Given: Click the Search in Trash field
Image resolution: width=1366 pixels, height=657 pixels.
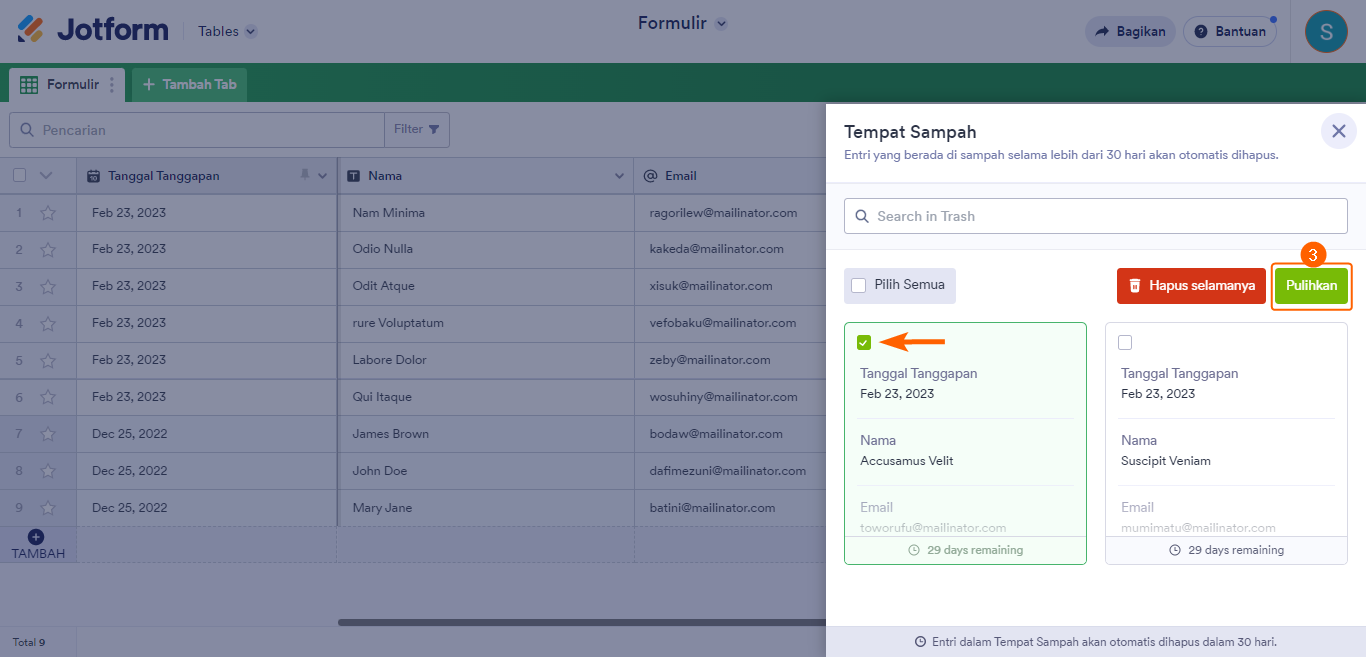Looking at the screenshot, I should (1095, 216).
